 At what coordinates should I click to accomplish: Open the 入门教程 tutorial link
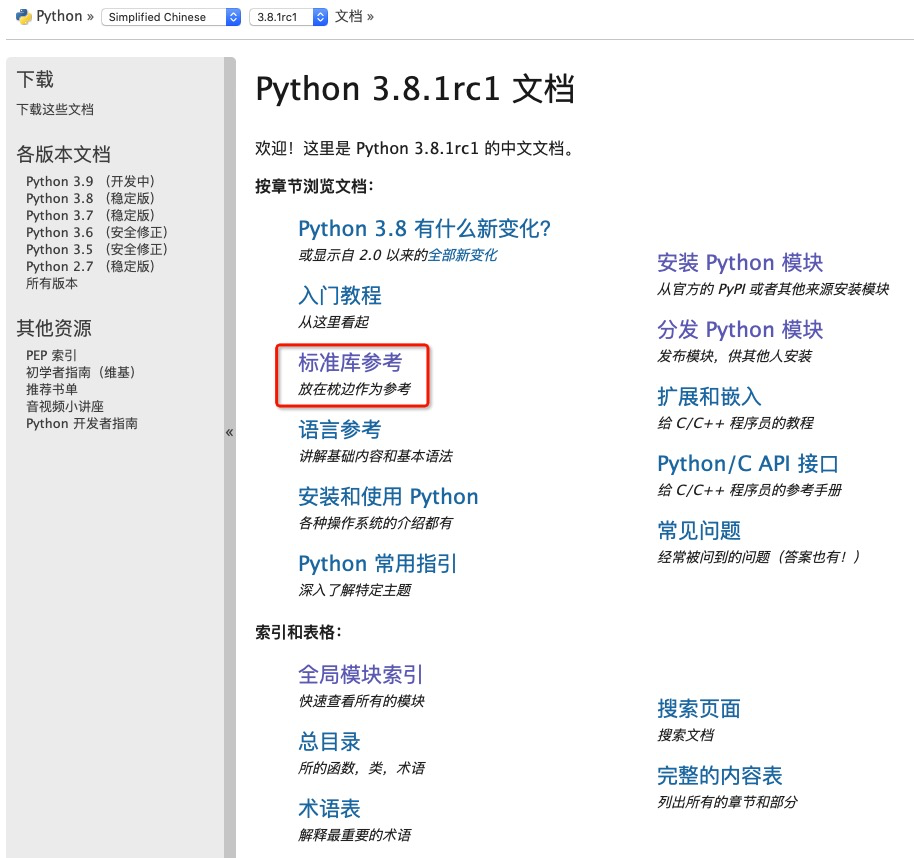pyautogui.click(x=340, y=296)
